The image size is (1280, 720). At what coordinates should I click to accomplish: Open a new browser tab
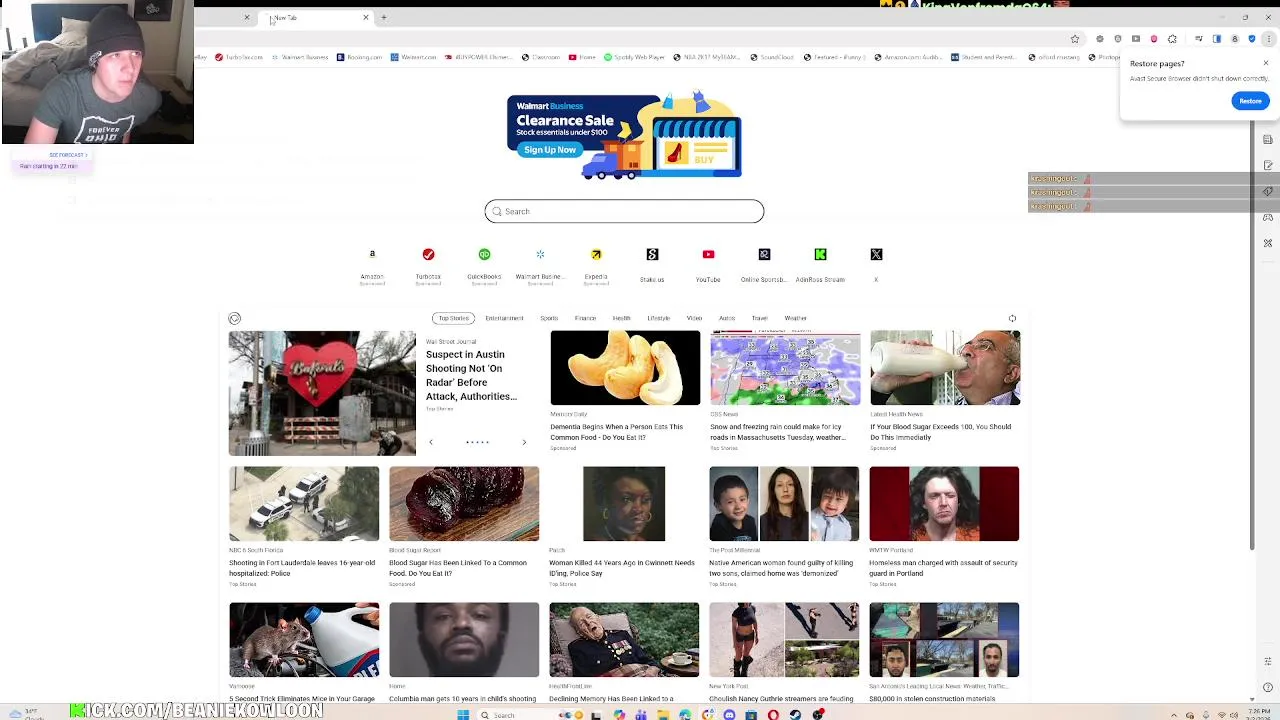pos(384,17)
